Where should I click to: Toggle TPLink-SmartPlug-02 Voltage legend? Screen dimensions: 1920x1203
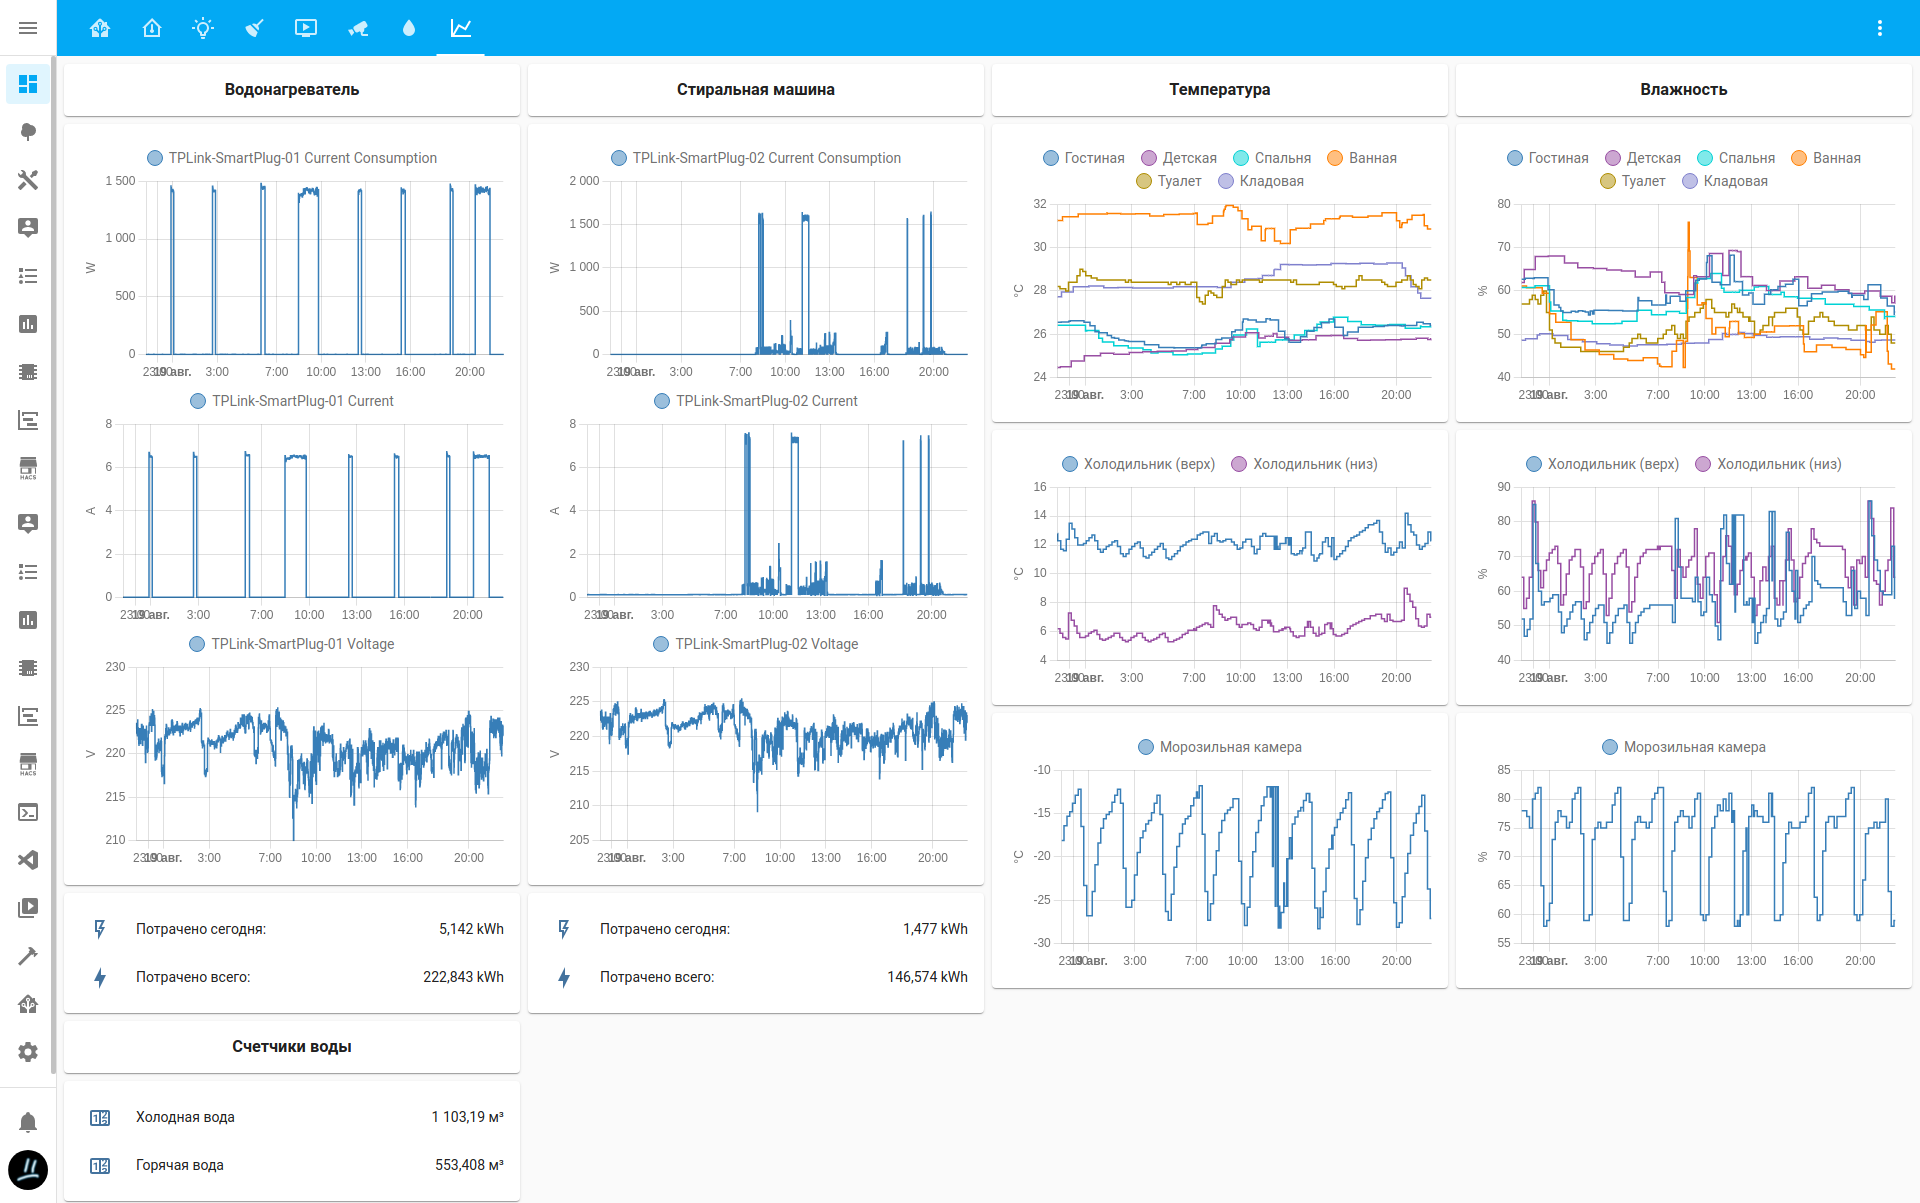(756, 644)
